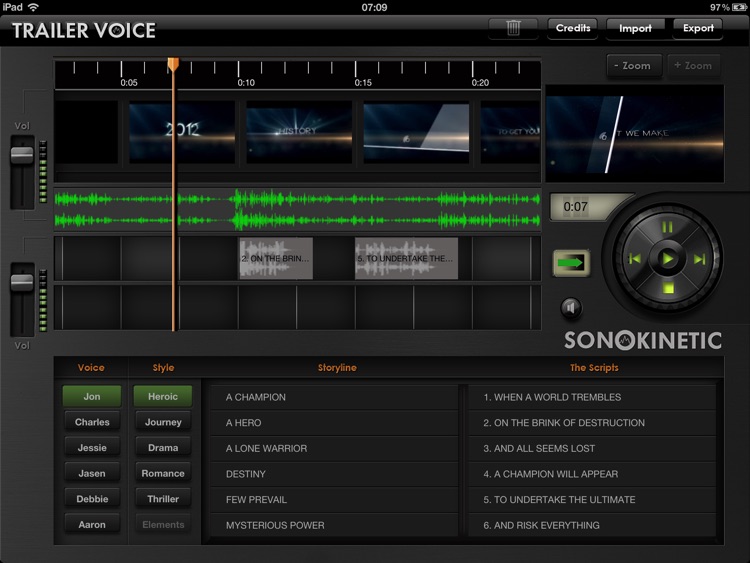Zoom out timeline with - Zoom
Image resolution: width=750 pixels, height=563 pixels.
click(x=634, y=66)
